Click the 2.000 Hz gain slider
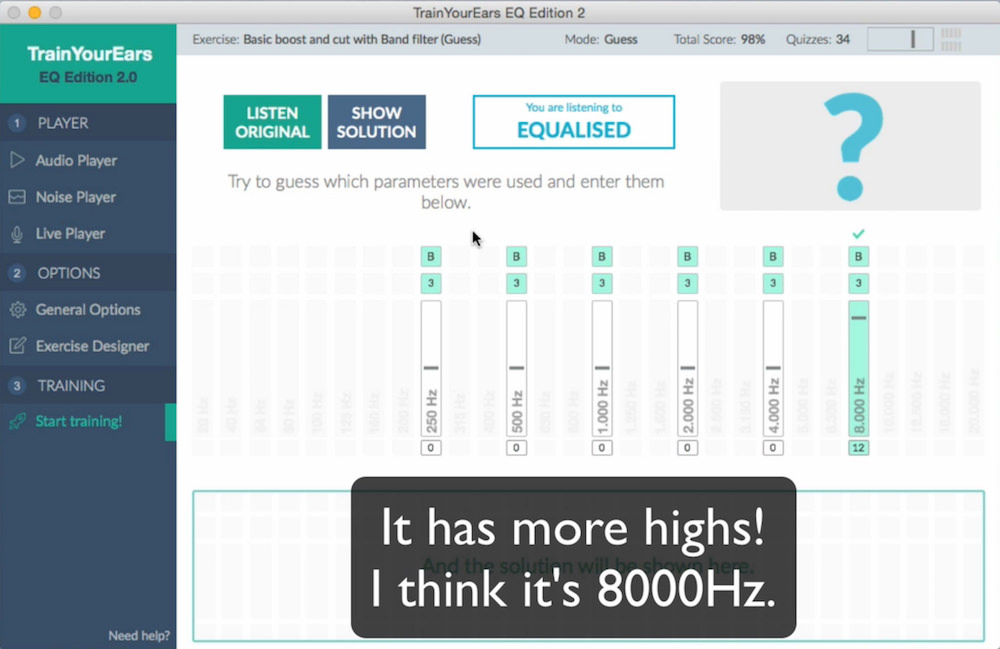The height and width of the screenshot is (649, 1000). (x=687, y=368)
